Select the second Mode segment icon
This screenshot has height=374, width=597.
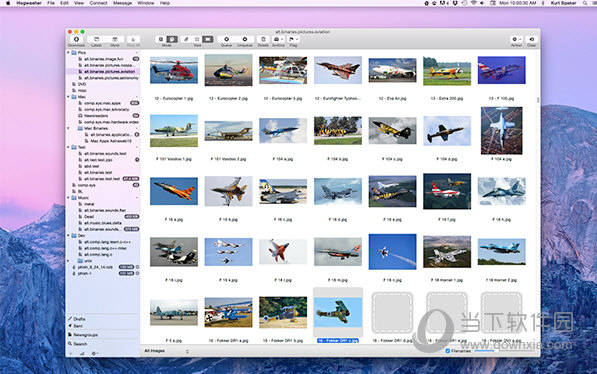172,39
